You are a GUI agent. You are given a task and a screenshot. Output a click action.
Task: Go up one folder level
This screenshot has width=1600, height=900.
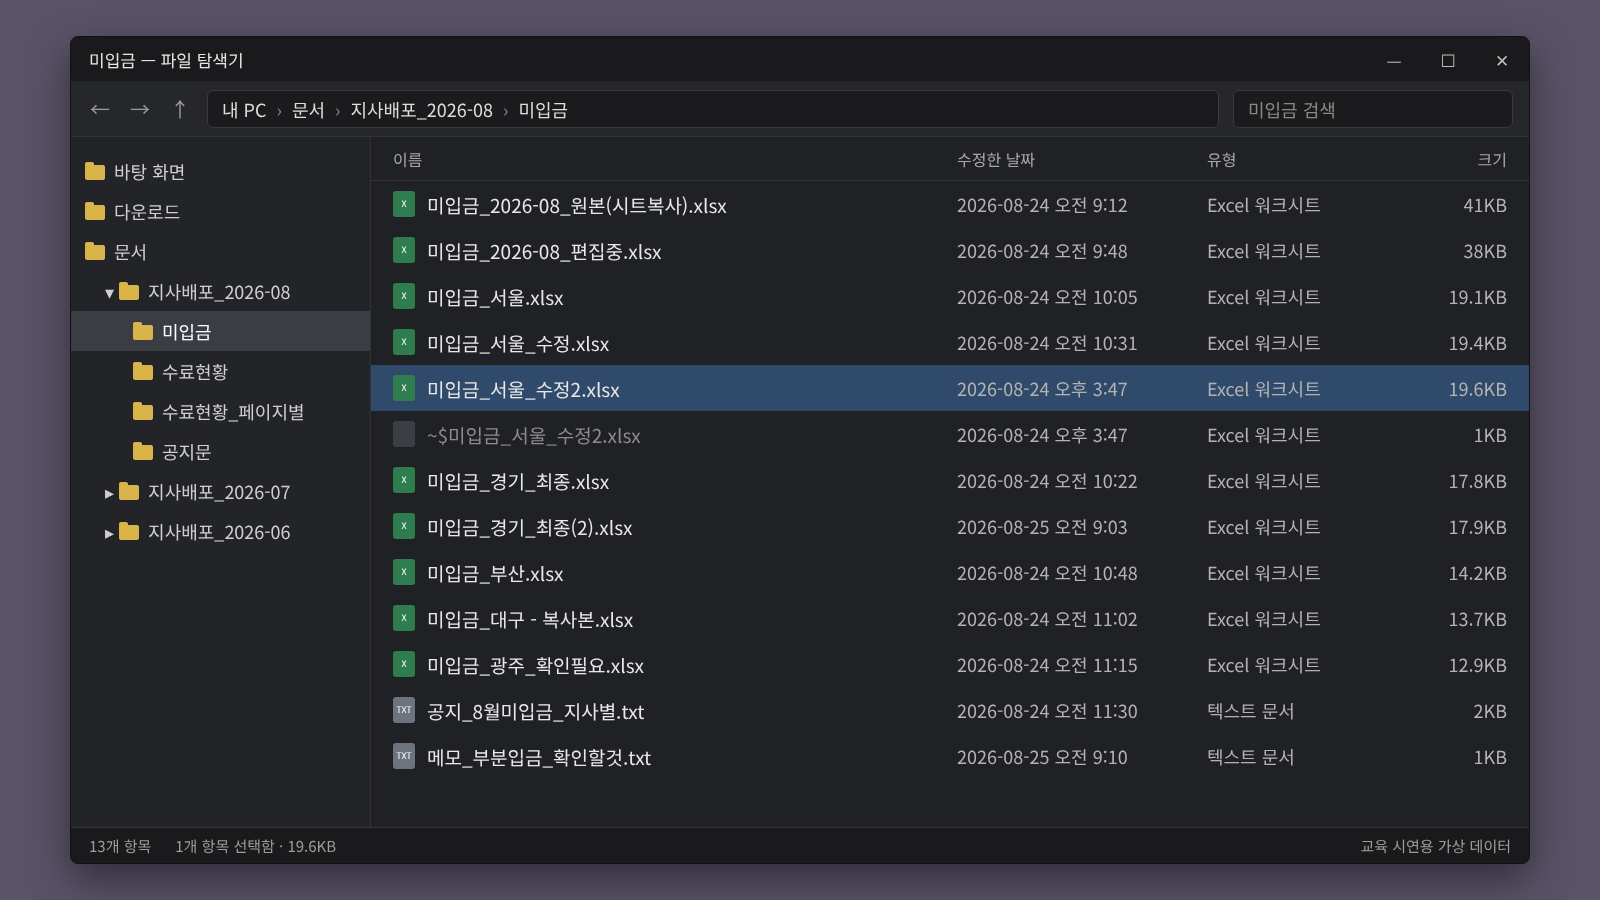pos(180,109)
